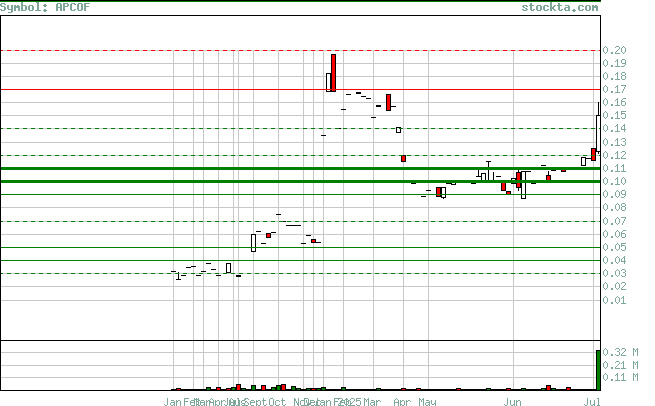Select the 0.08 price axis label

coord(614,207)
